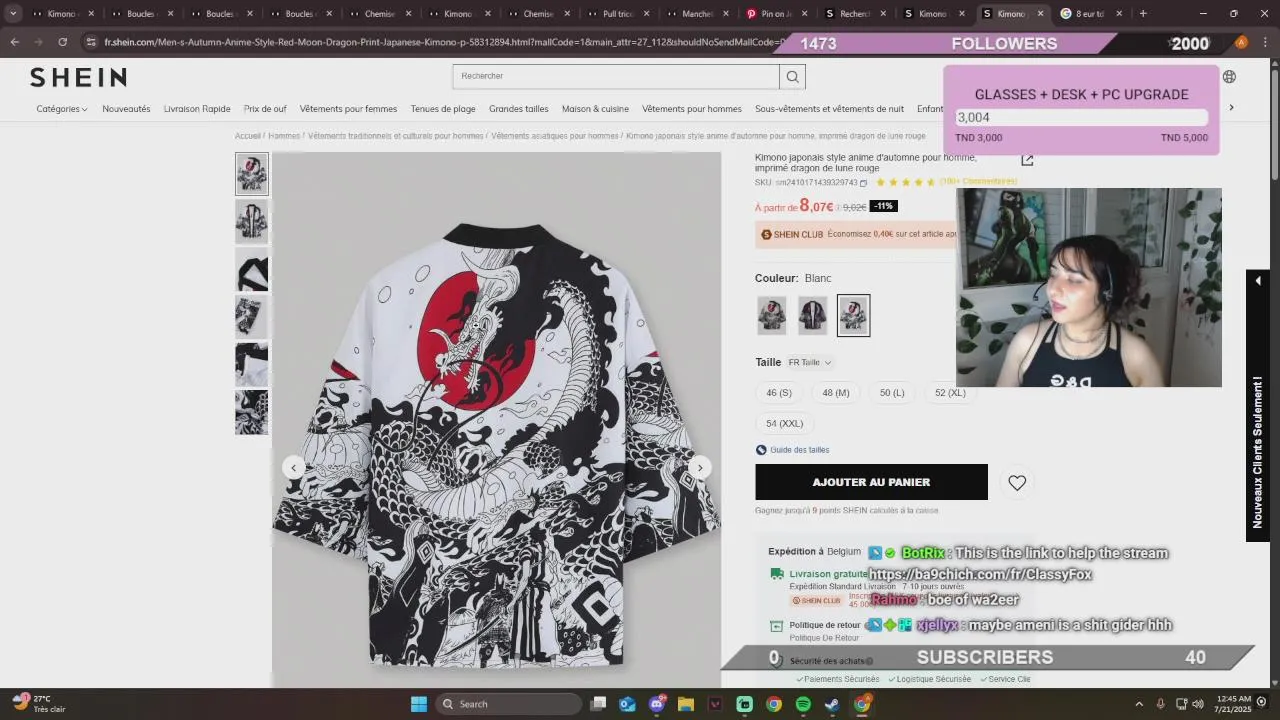
Task: Show next product image with right arrow
Action: 700,467
